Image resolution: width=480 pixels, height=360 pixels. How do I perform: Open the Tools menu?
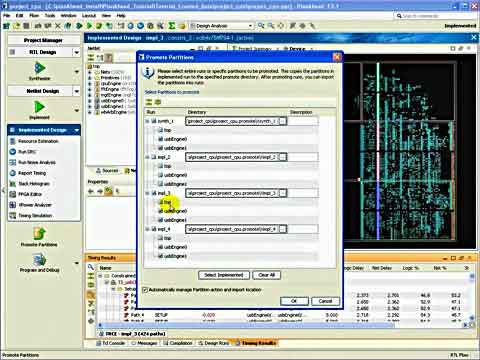pyautogui.click(x=50, y=16)
